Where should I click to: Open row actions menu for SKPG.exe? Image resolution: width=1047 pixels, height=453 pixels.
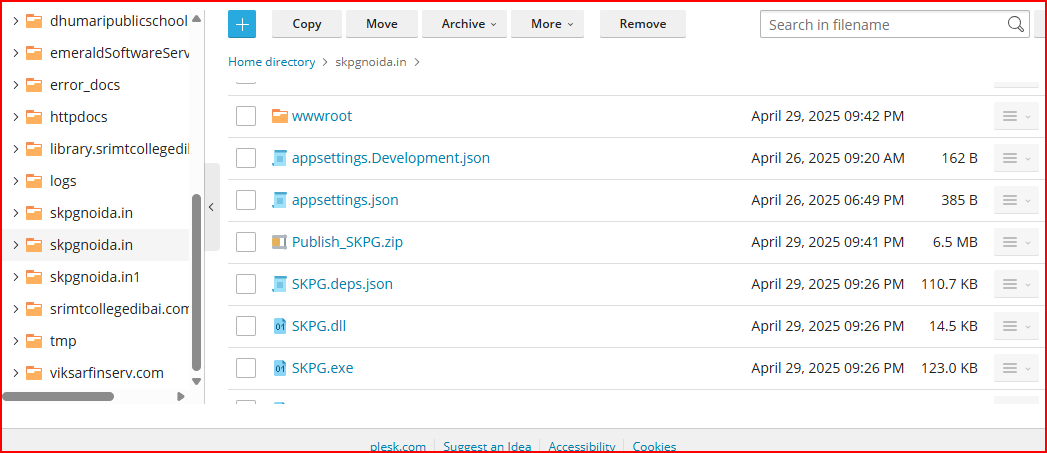pyautogui.click(x=1015, y=368)
